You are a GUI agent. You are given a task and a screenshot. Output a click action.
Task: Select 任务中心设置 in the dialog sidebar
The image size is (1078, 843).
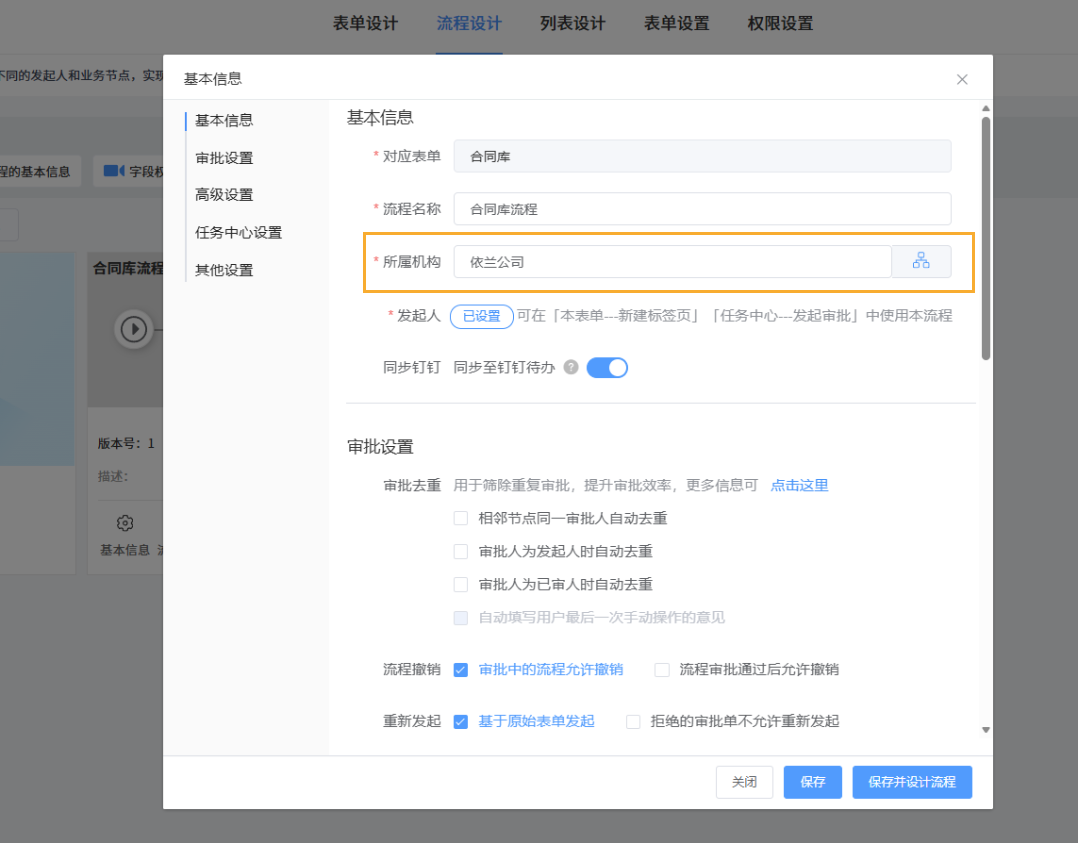click(x=239, y=232)
